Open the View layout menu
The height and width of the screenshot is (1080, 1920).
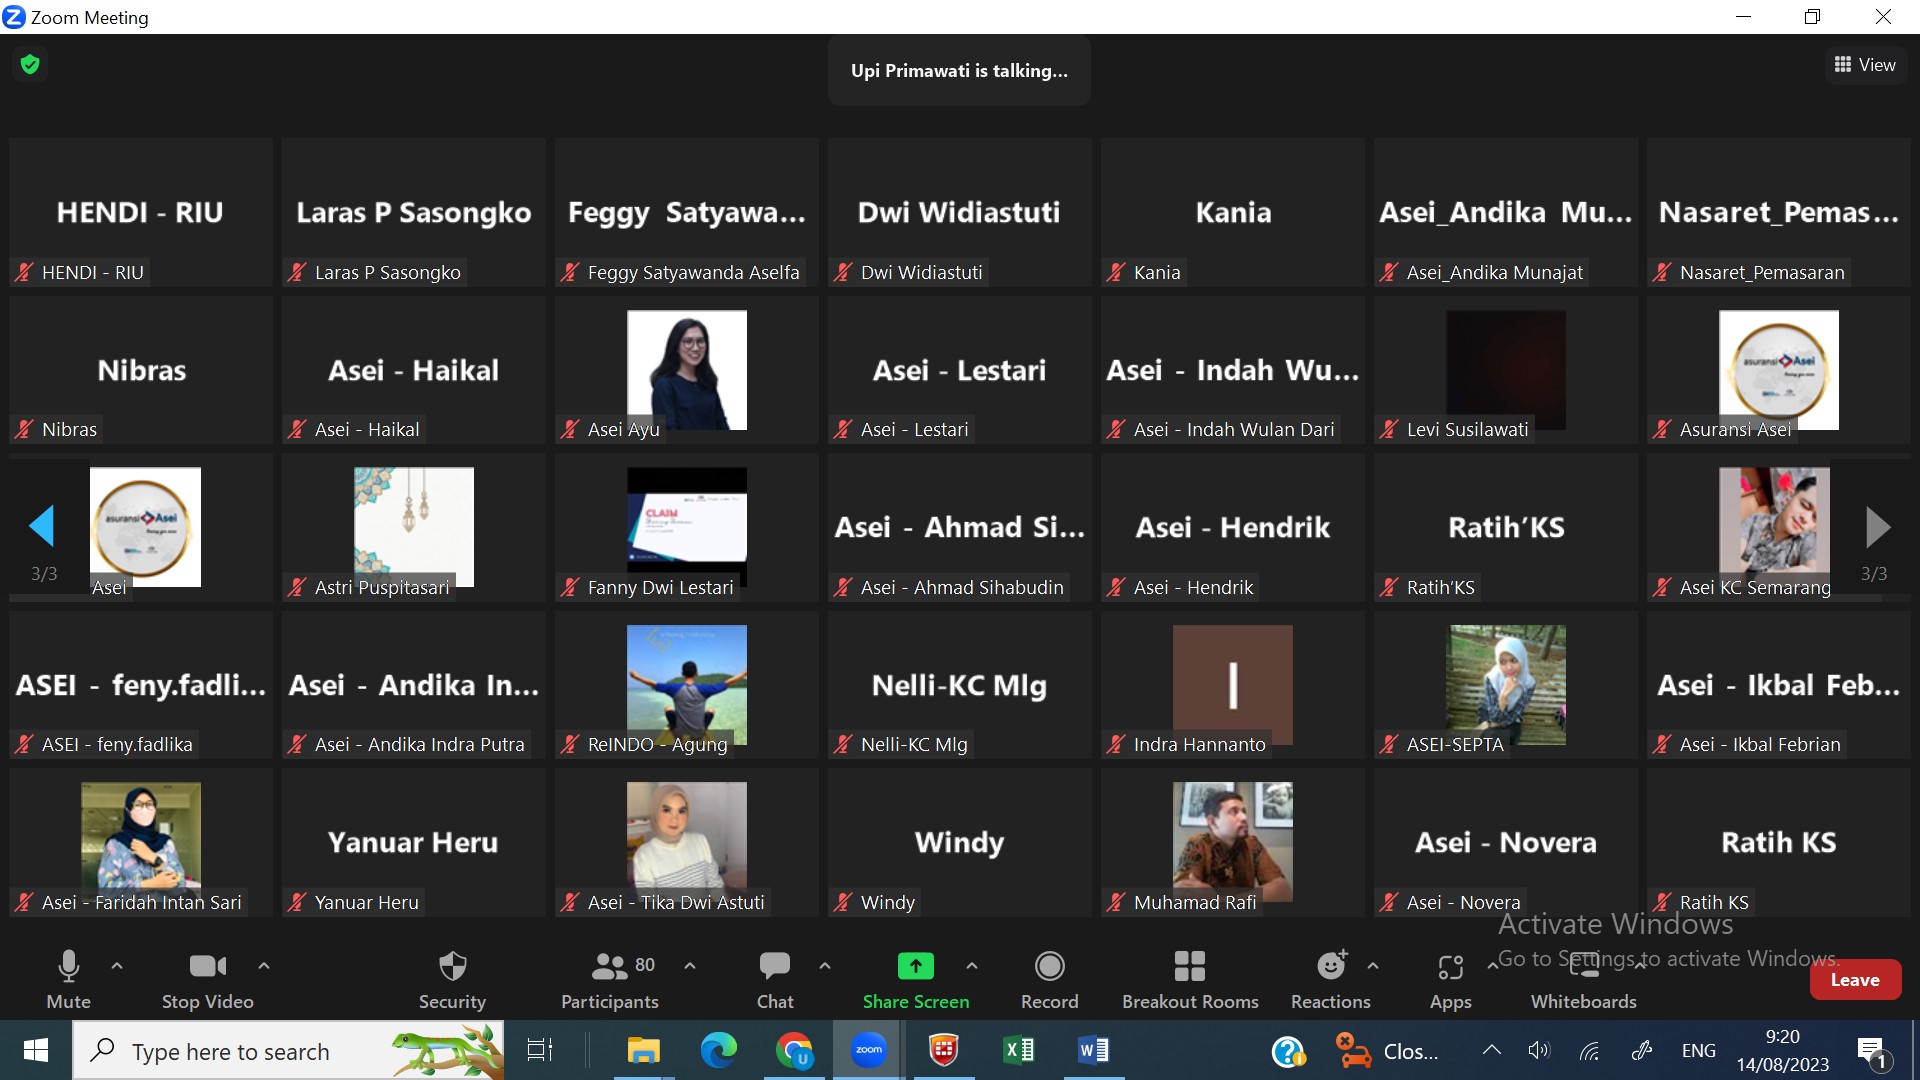tap(1865, 65)
